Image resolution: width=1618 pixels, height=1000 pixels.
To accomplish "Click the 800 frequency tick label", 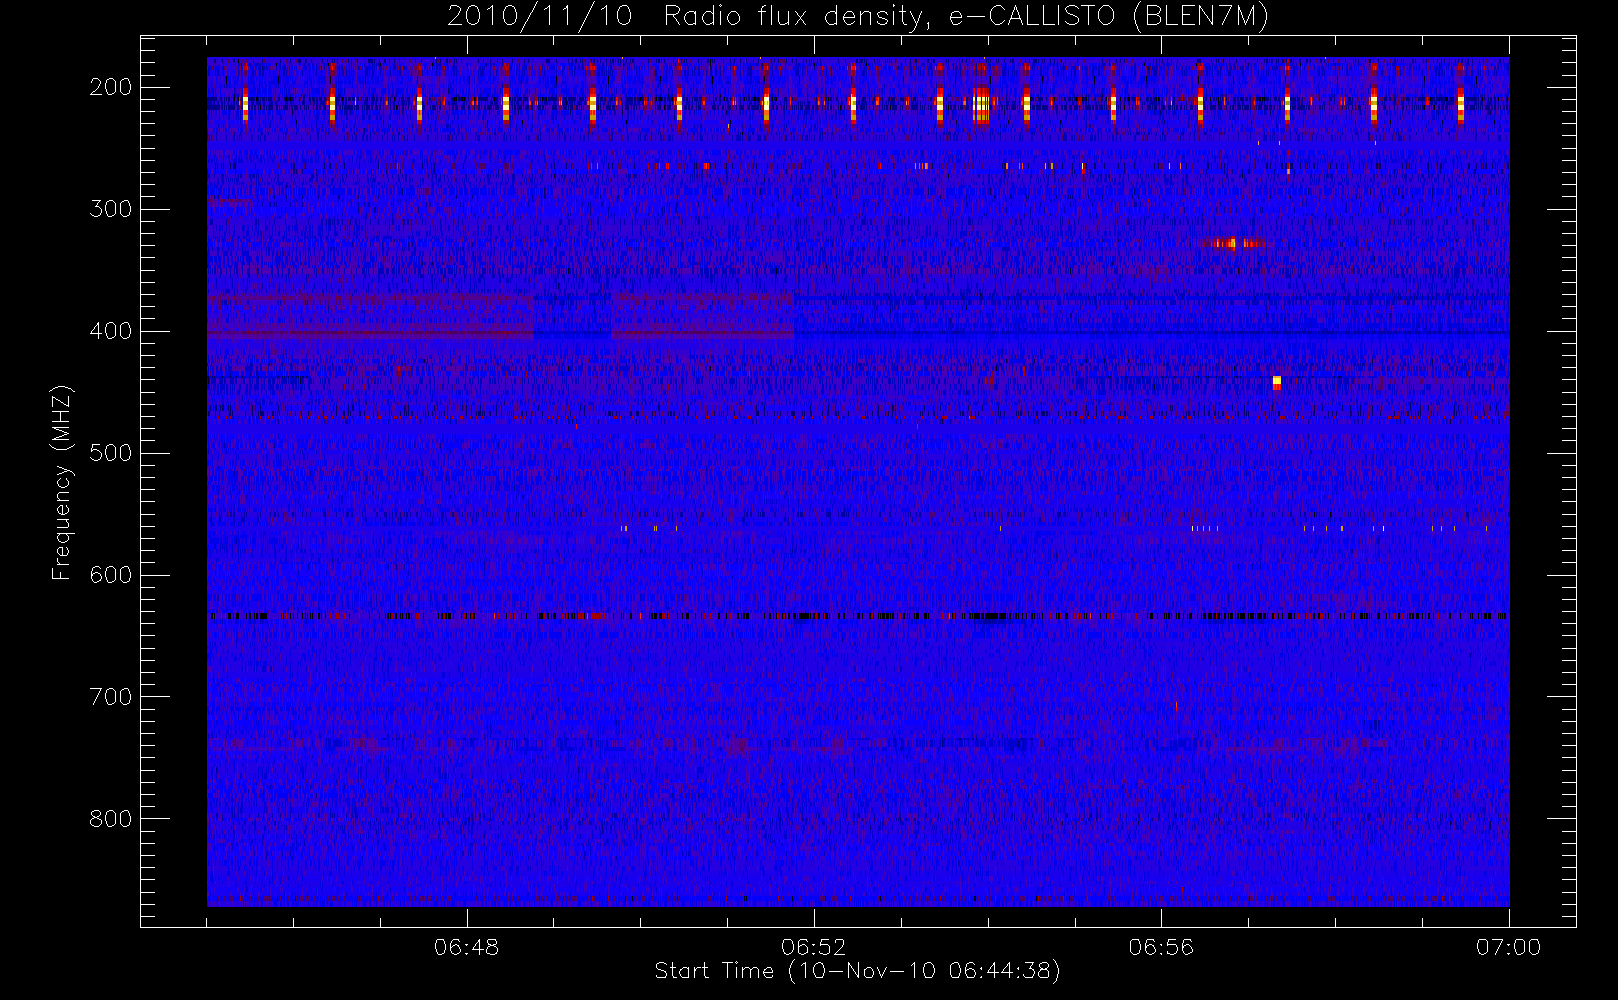I will pos(111,819).
